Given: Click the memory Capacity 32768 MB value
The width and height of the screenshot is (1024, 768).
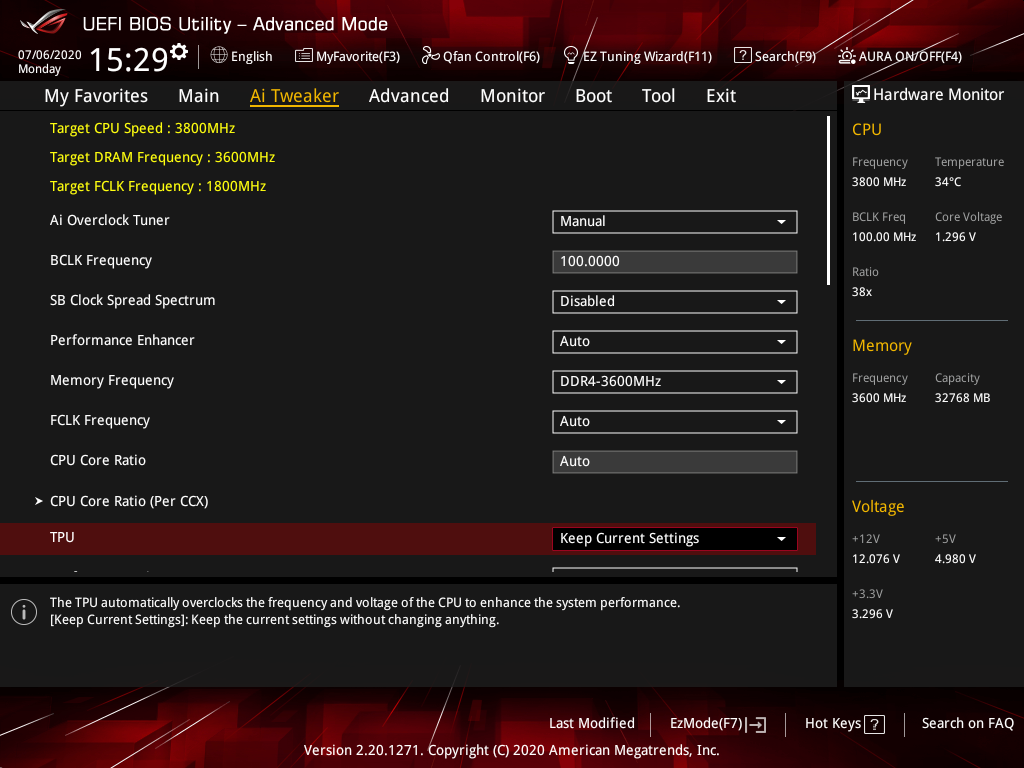Looking at the screenshot, I should pyautogui.click(x=962, y=398).
